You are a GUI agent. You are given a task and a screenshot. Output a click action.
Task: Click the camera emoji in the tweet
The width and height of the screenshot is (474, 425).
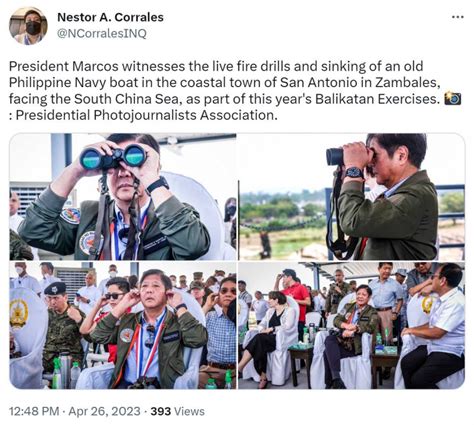coord(453,99)
